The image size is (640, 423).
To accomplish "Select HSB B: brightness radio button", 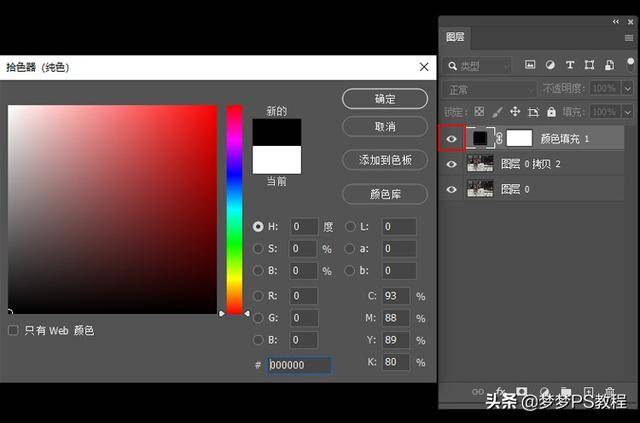I will click(x=258, y=270).
